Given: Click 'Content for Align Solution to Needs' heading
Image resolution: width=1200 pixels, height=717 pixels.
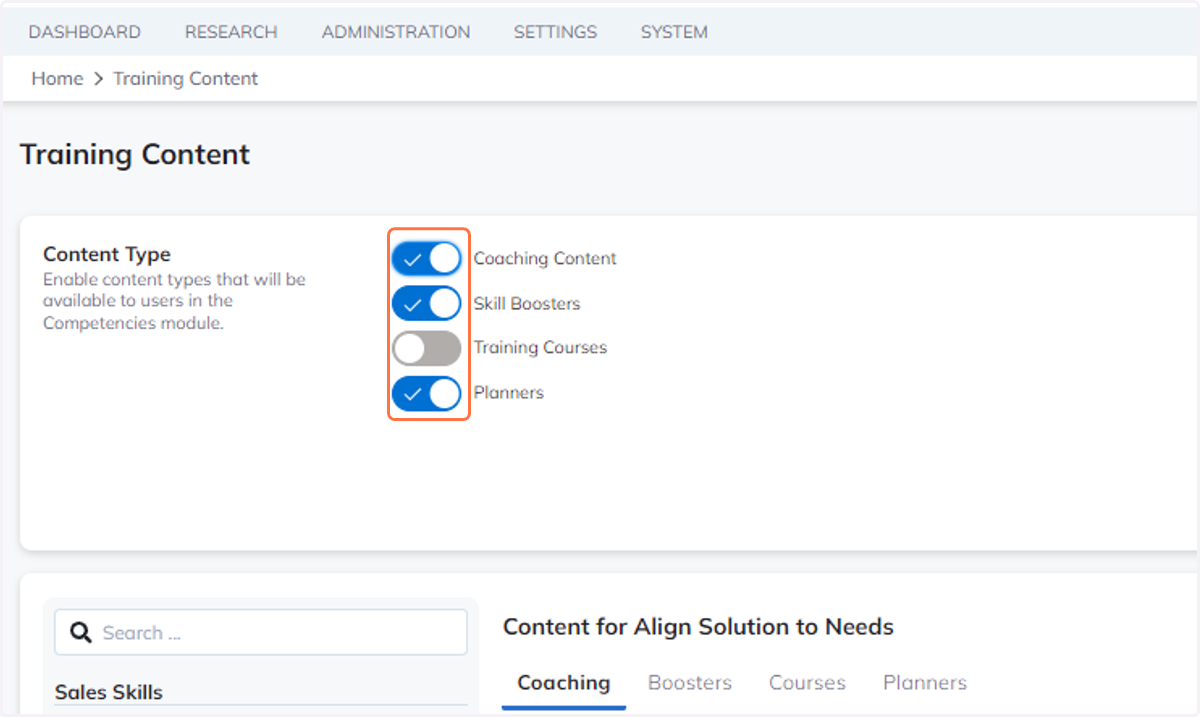Looking at the screenshot, I should click(x=698, y=627).
